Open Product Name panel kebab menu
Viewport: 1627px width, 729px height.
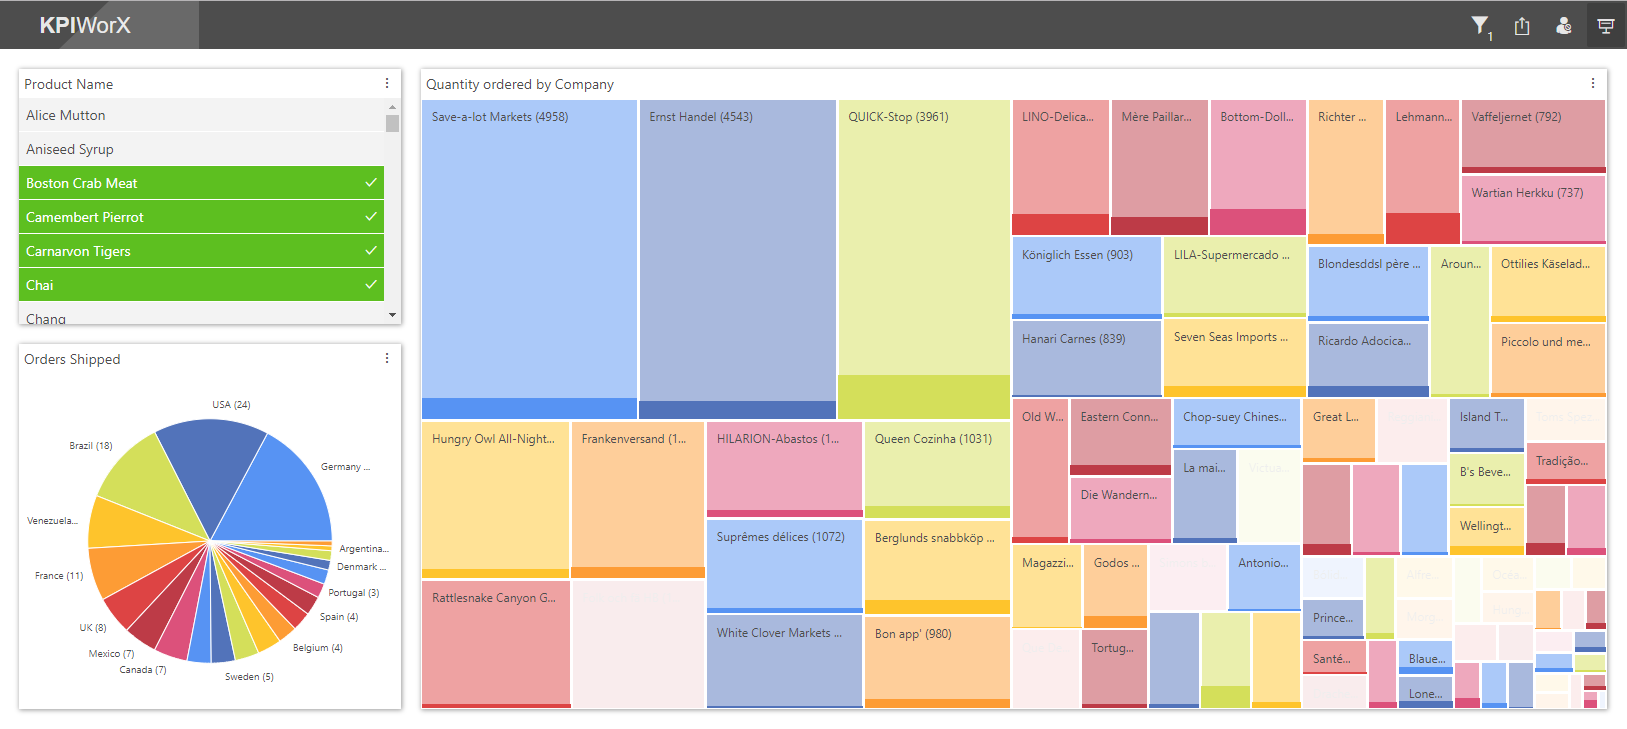pyautogui.click(x=387, y=84)
